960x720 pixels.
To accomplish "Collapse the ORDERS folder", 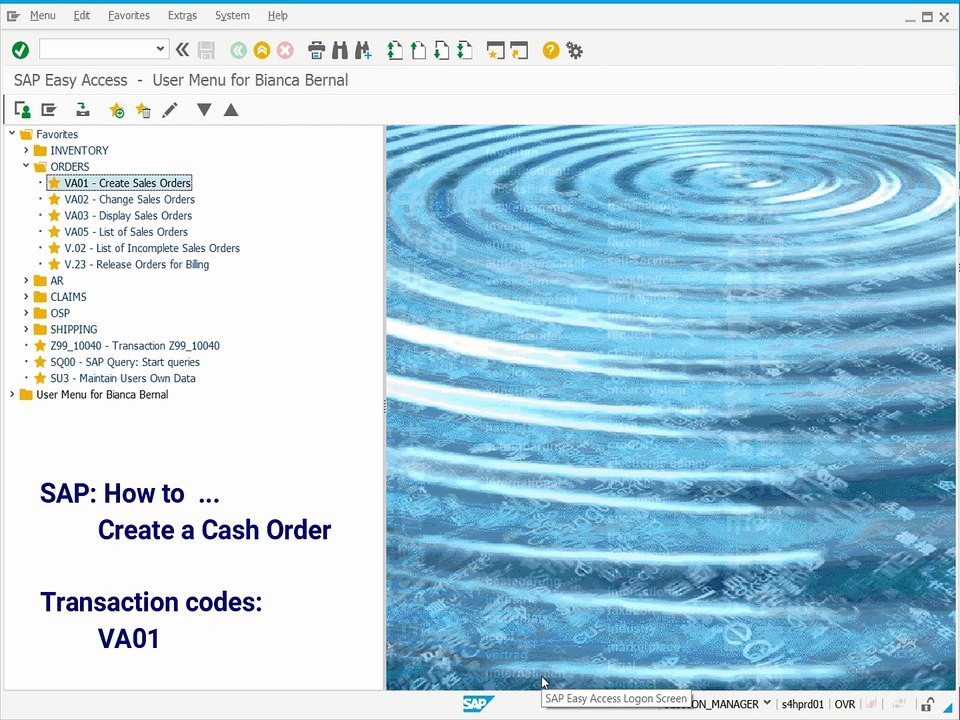I will click(x=26, y=166).
